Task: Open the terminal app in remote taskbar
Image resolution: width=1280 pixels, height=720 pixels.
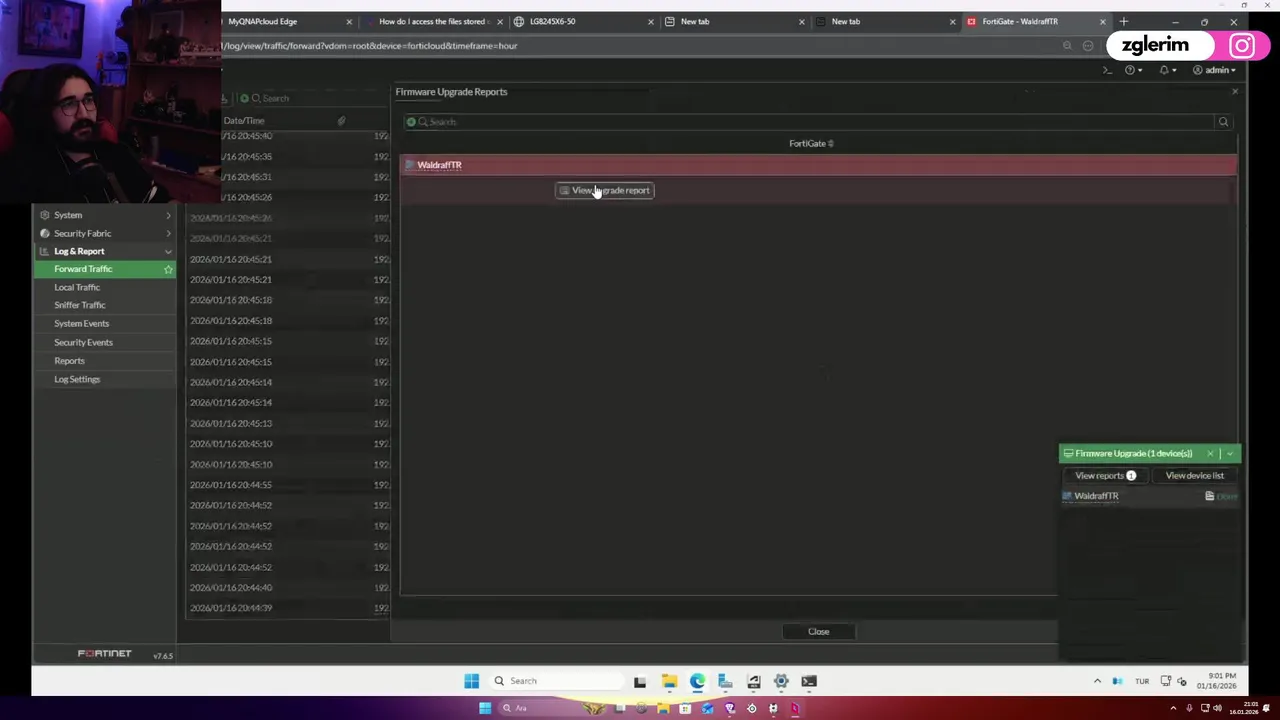Action: [809, 681]
